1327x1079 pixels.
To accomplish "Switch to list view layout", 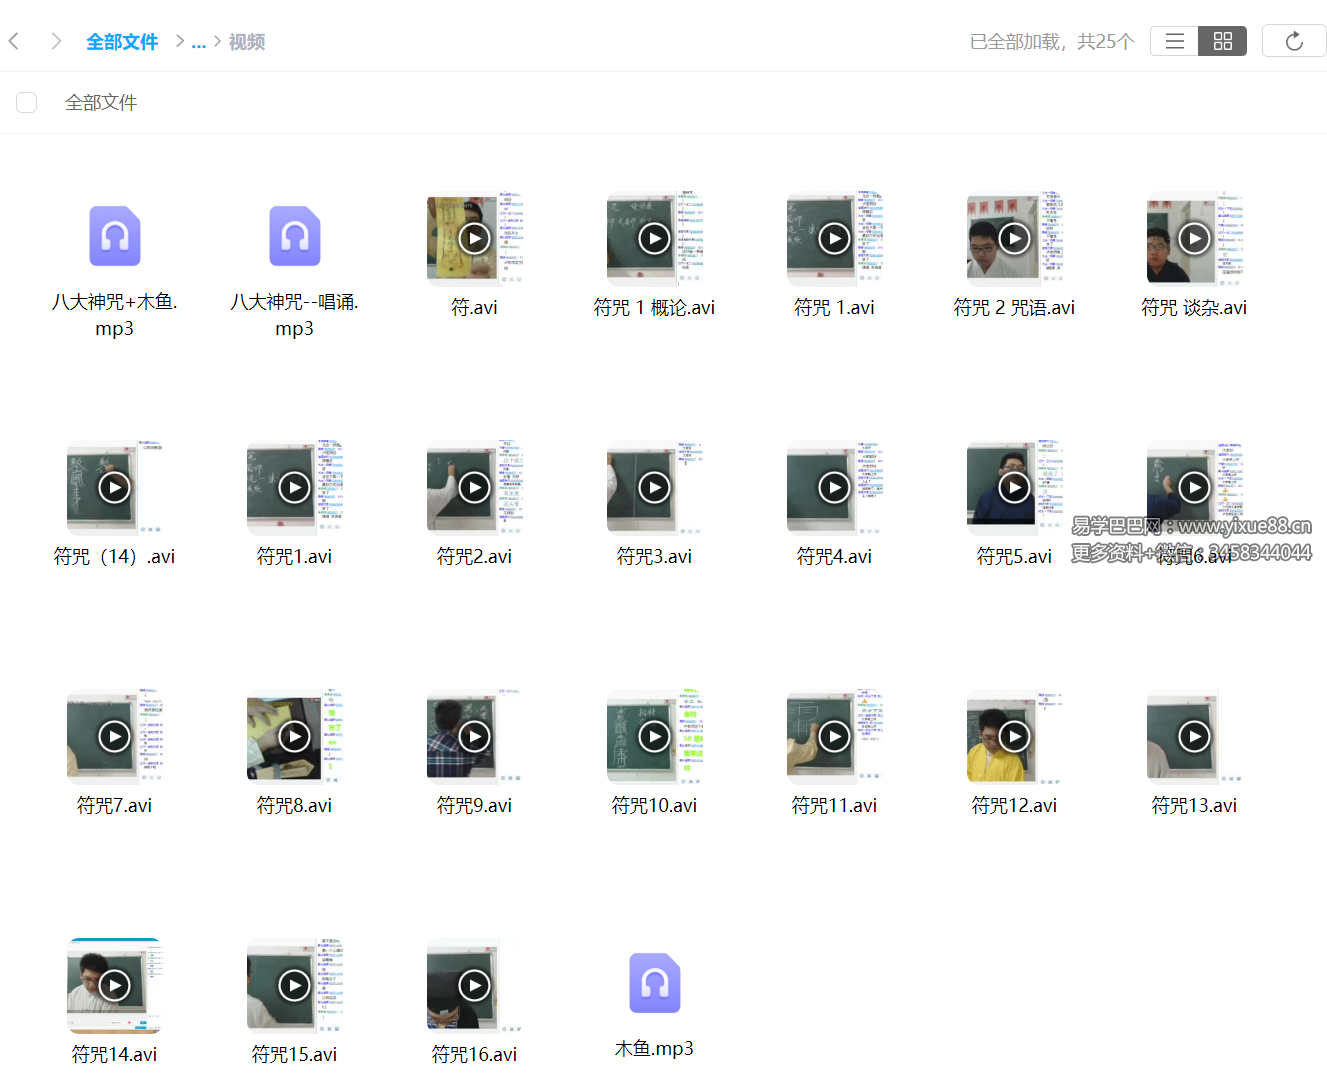I will [1174, 41].
